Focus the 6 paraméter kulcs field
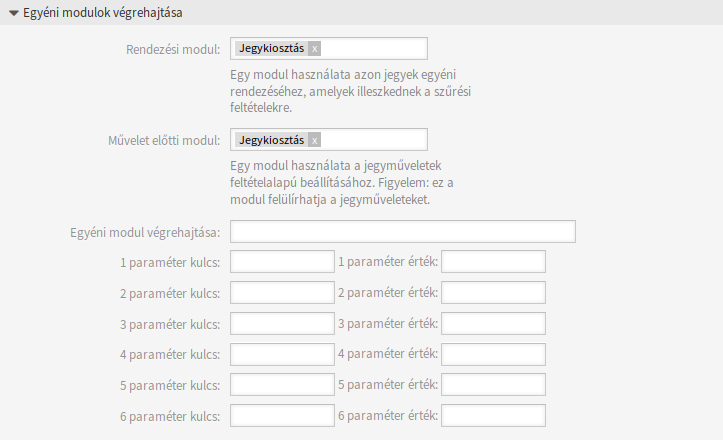 pos(282,416)
